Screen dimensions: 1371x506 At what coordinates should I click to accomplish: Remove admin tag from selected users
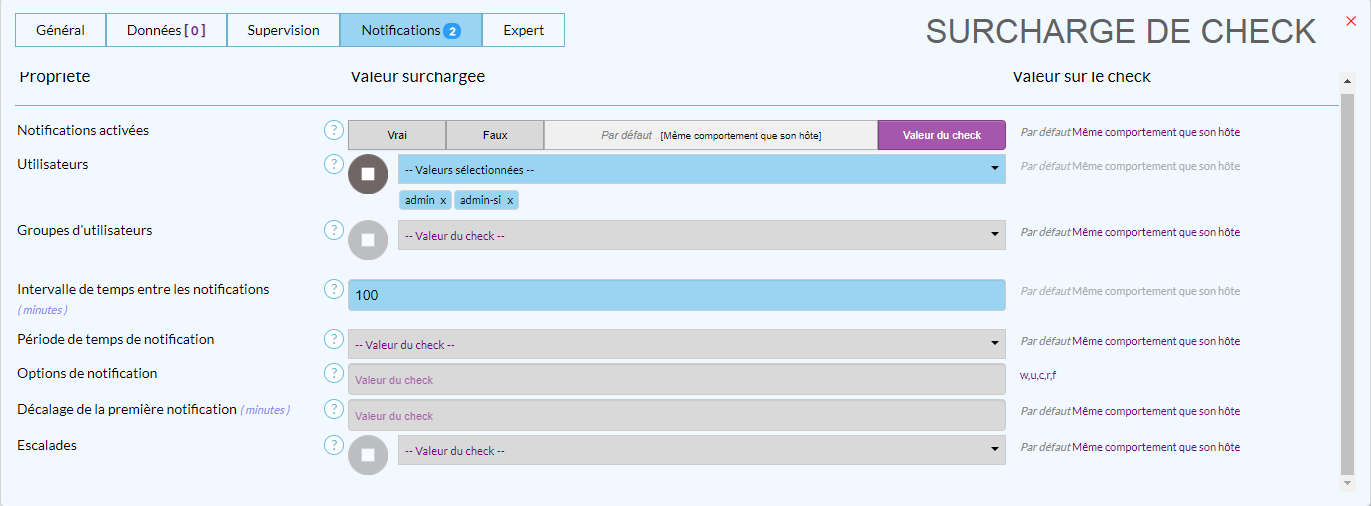point(443,201)
